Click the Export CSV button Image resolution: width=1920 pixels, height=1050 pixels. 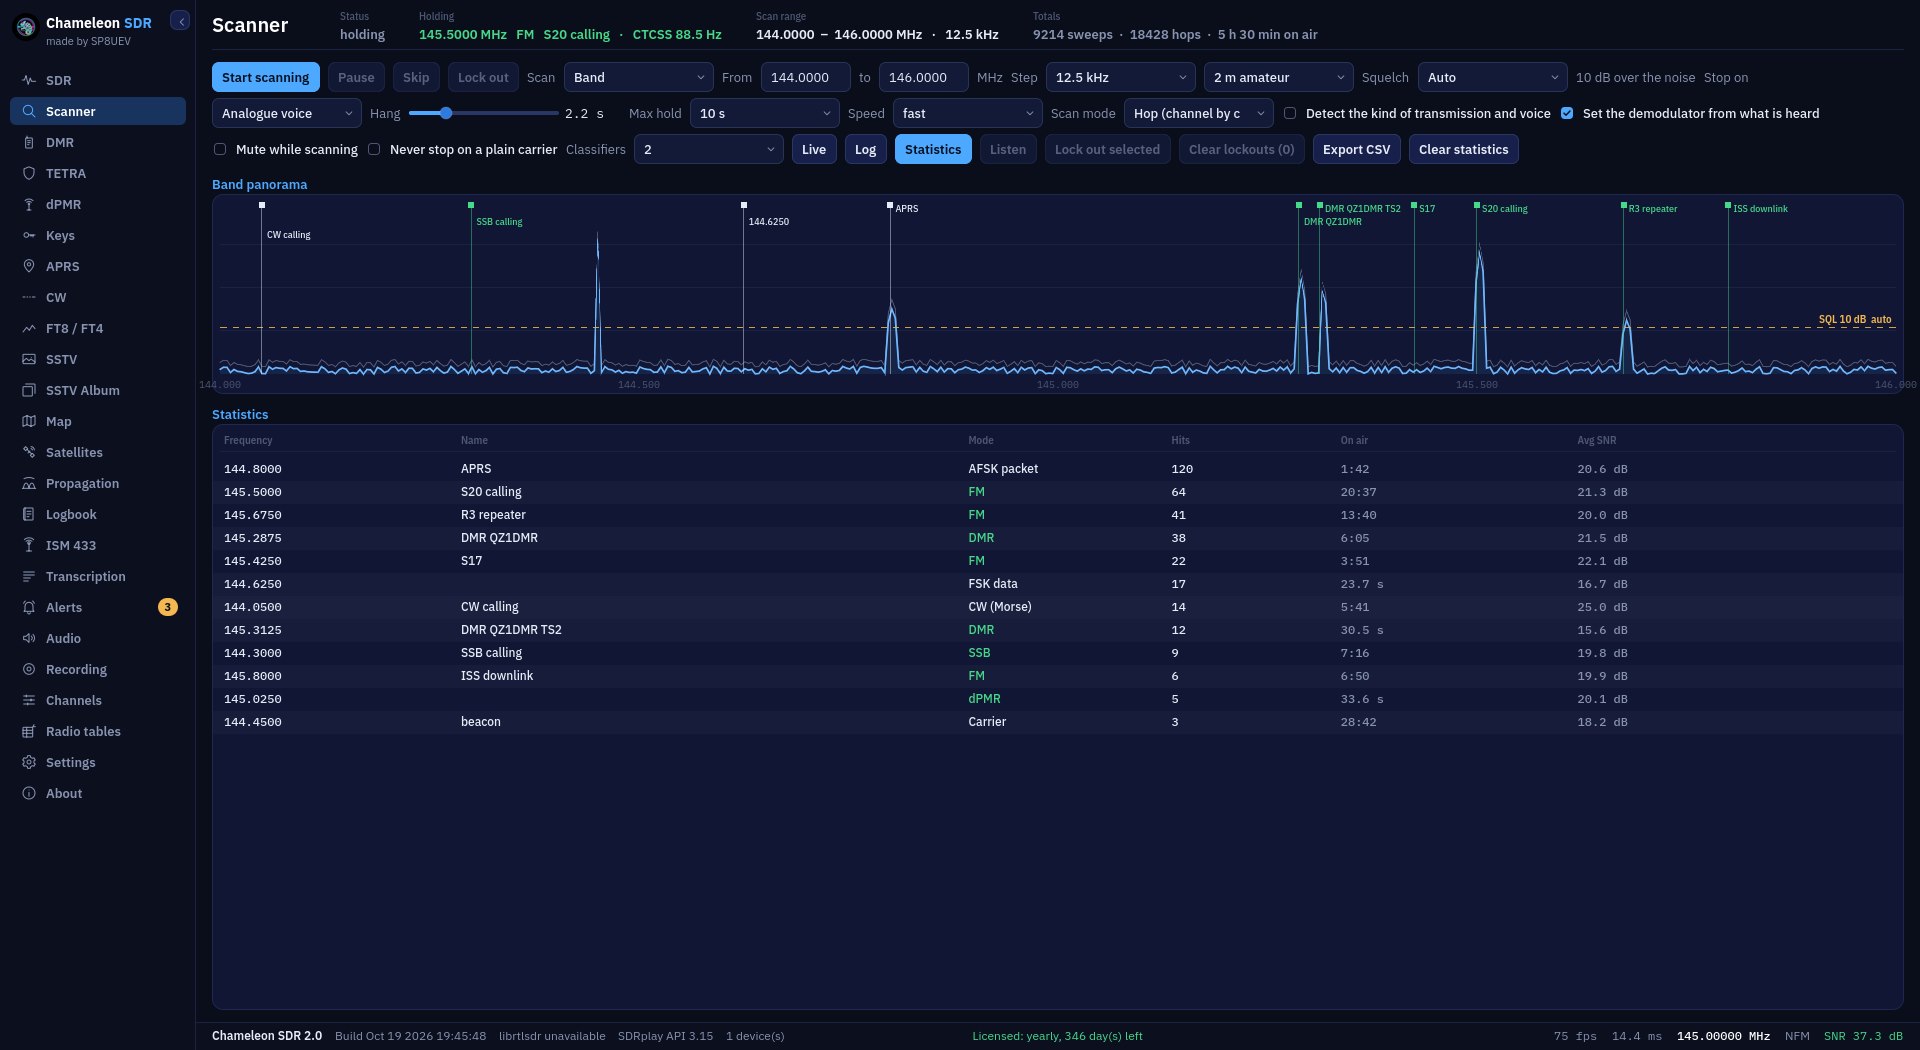click(x=1356, y=149)
